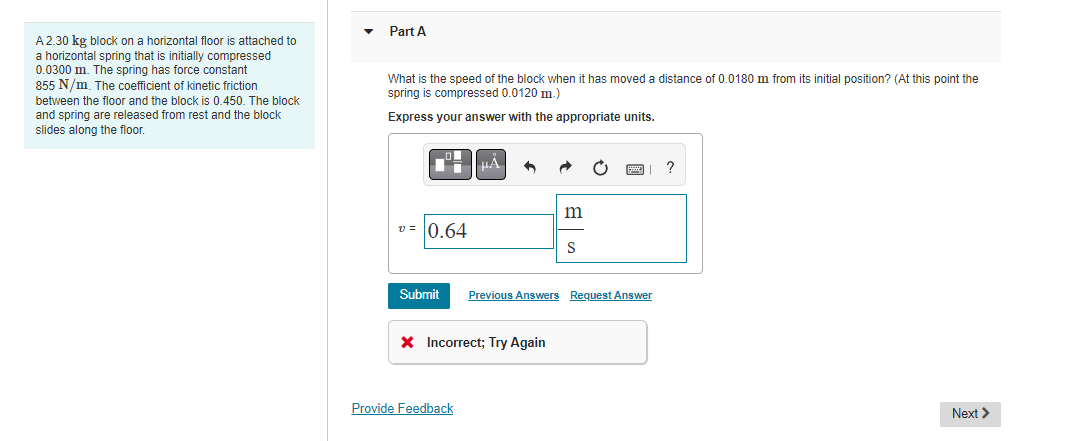
Task: Reset the answer box
Action: 600,167
